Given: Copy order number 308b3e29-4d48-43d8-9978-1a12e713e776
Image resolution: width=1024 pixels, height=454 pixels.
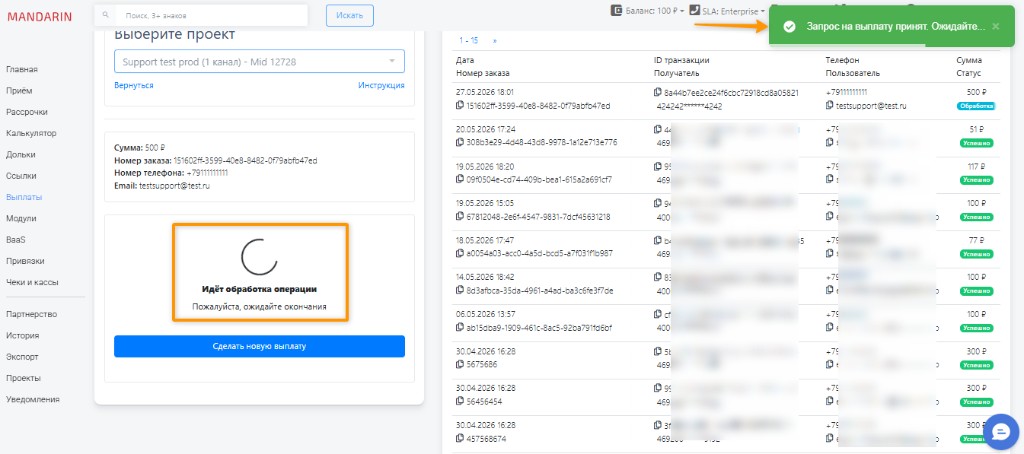Looking at the screenshot, I should [460, 142].
